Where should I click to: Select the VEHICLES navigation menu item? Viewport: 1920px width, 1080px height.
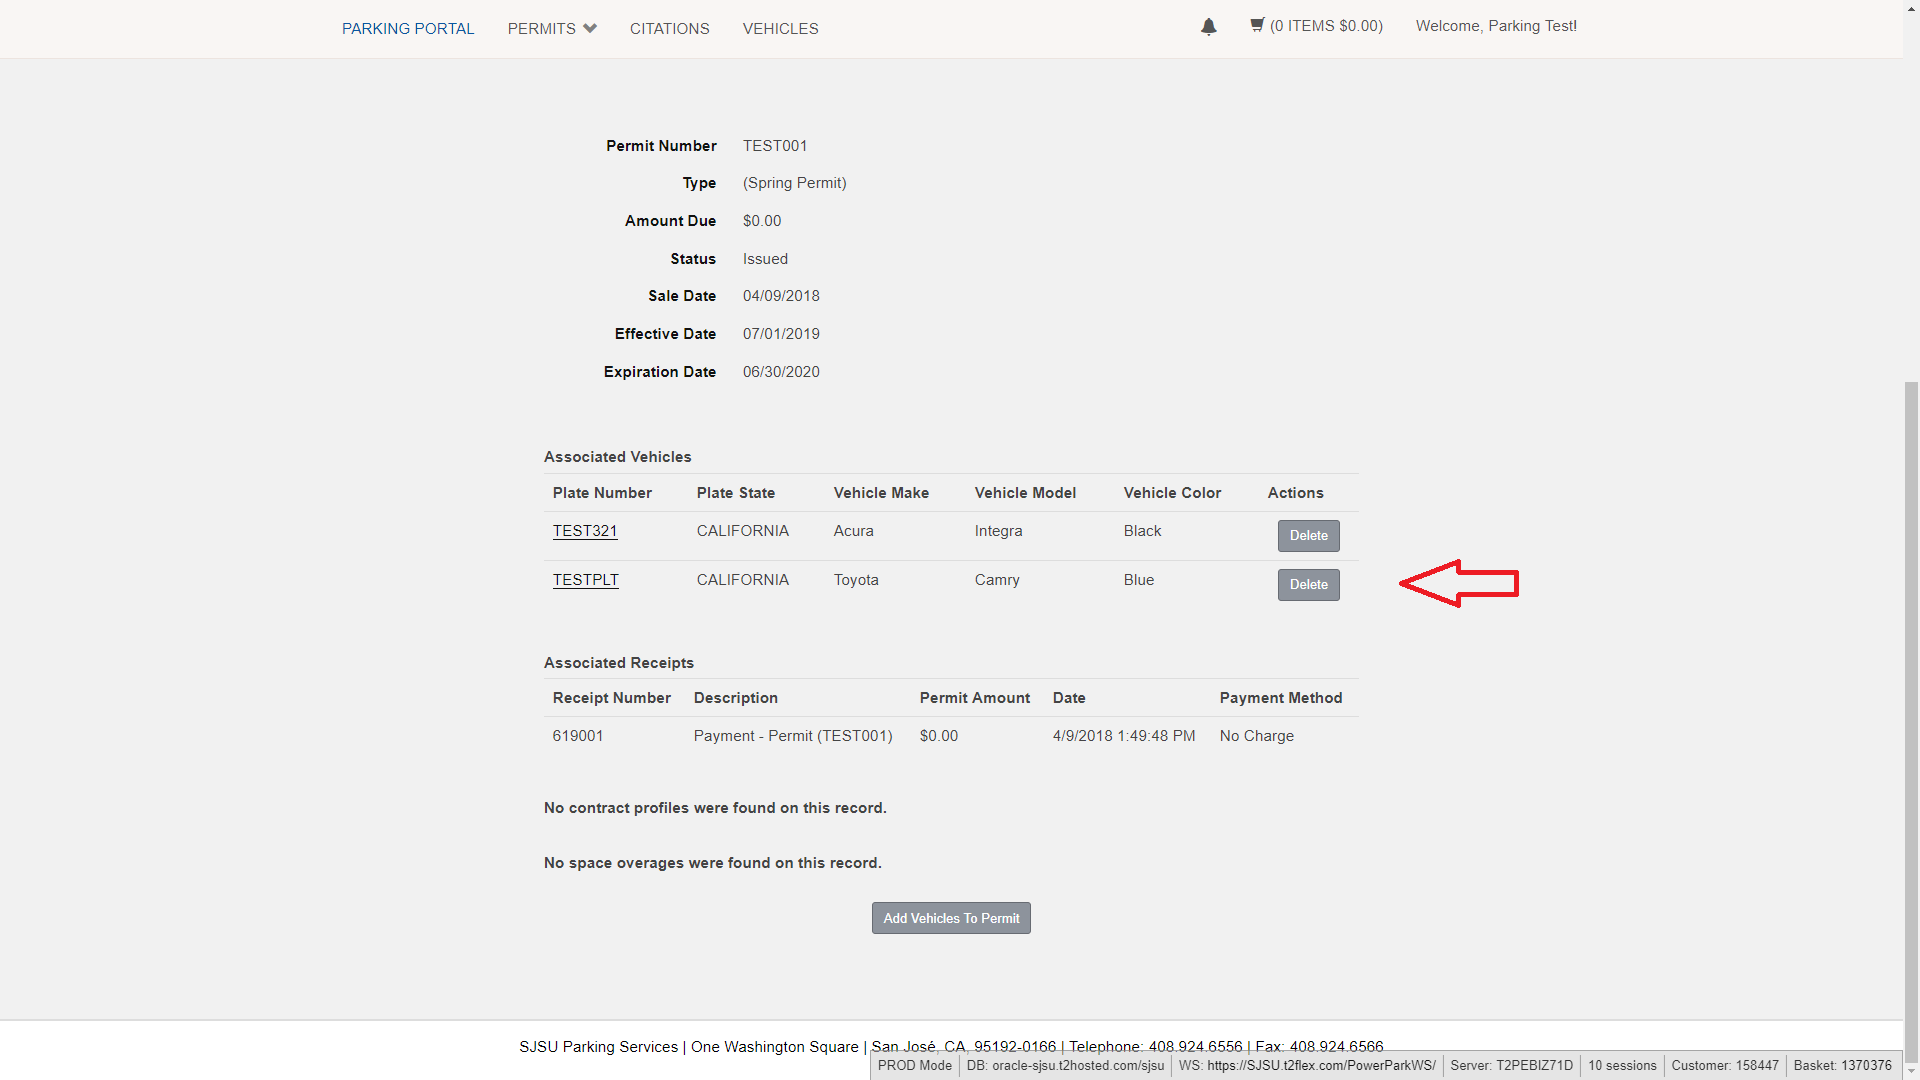781,28
